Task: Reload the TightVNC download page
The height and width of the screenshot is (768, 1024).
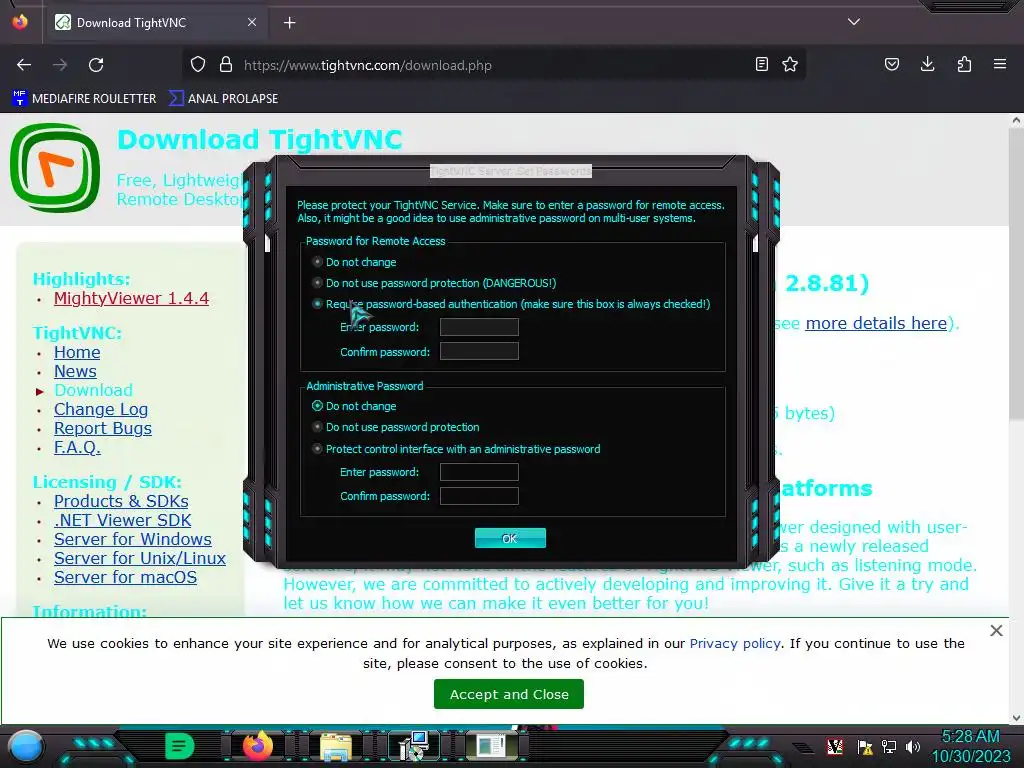Action: click(x=96, y=65)
